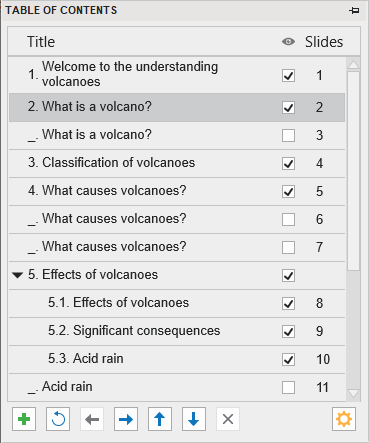The image size is (369, 443).
Task: Click the circular reset arrow icon
Action: point(58,419)
